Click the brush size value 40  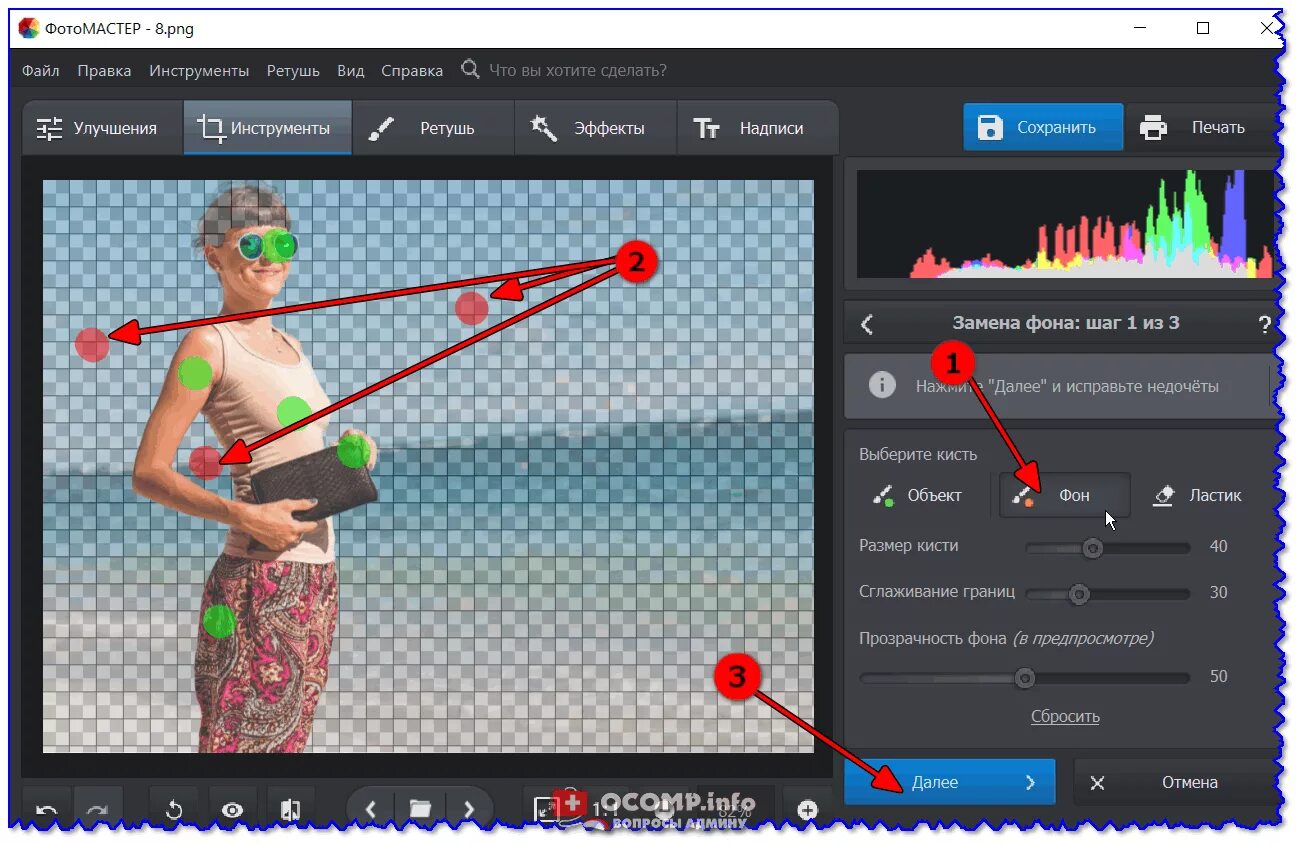coord(1218,546)
